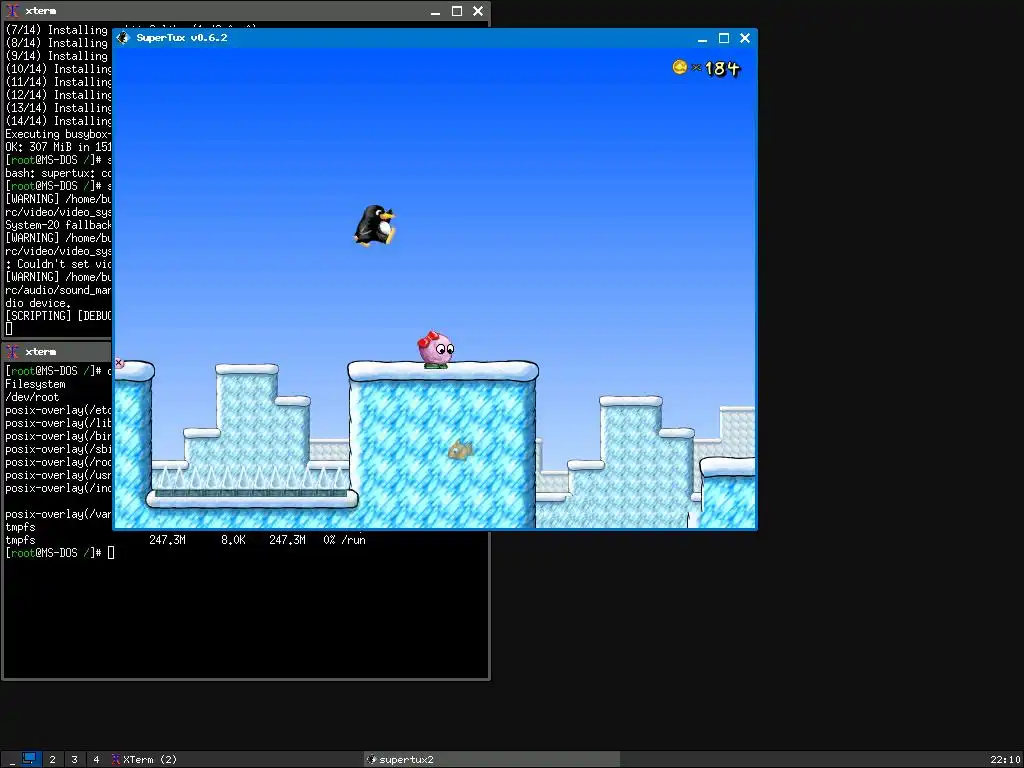The width and height of the screenshot is (1024, 768).
Task: Click the '/dev/root' row in bottom xterm
Action: (x=32, y=397)
